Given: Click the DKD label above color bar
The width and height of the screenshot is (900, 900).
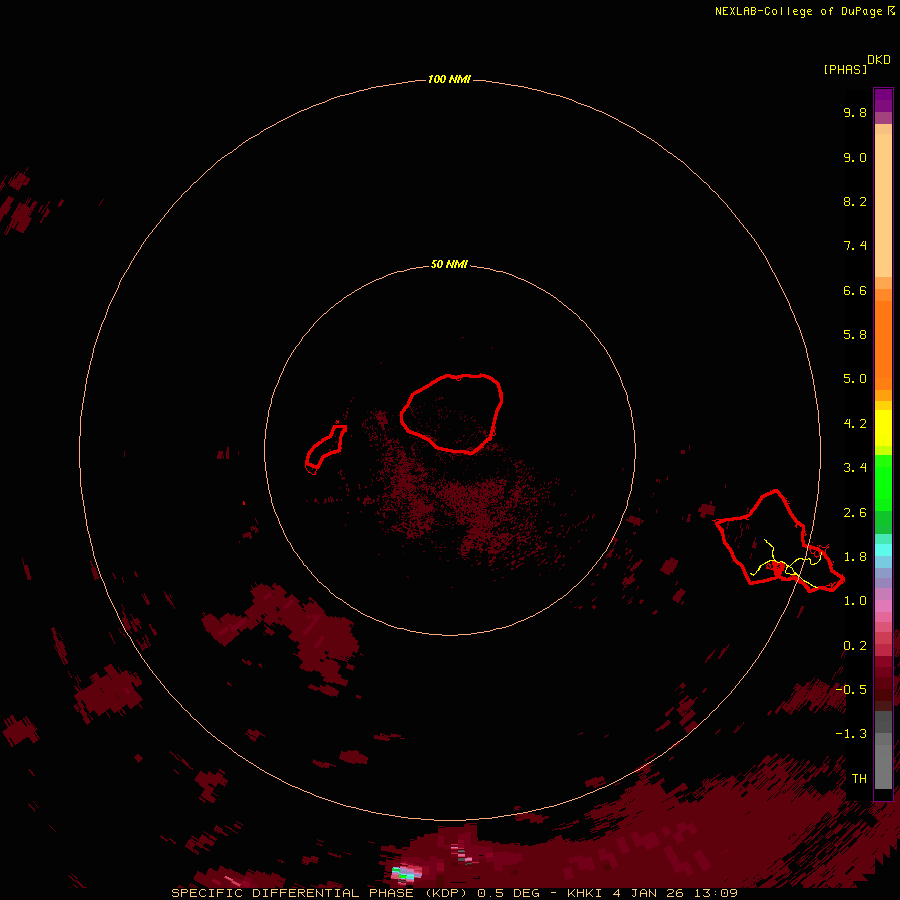Looking at the screenshot, I should (x=879, y=59).
